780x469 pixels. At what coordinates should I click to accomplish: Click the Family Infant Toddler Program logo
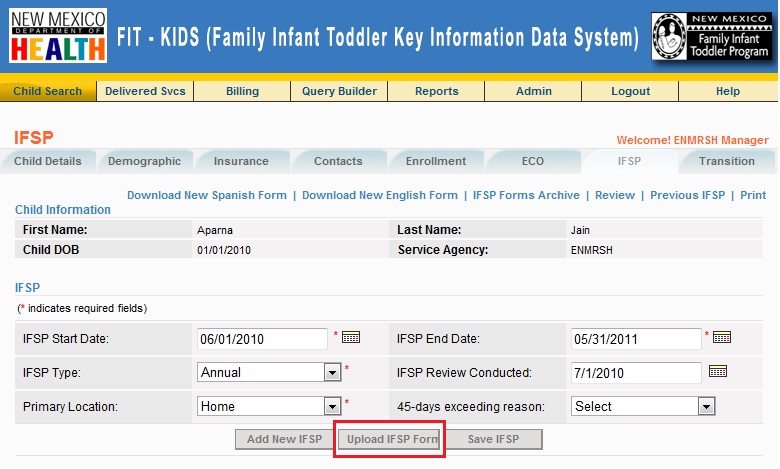(712, 36)
